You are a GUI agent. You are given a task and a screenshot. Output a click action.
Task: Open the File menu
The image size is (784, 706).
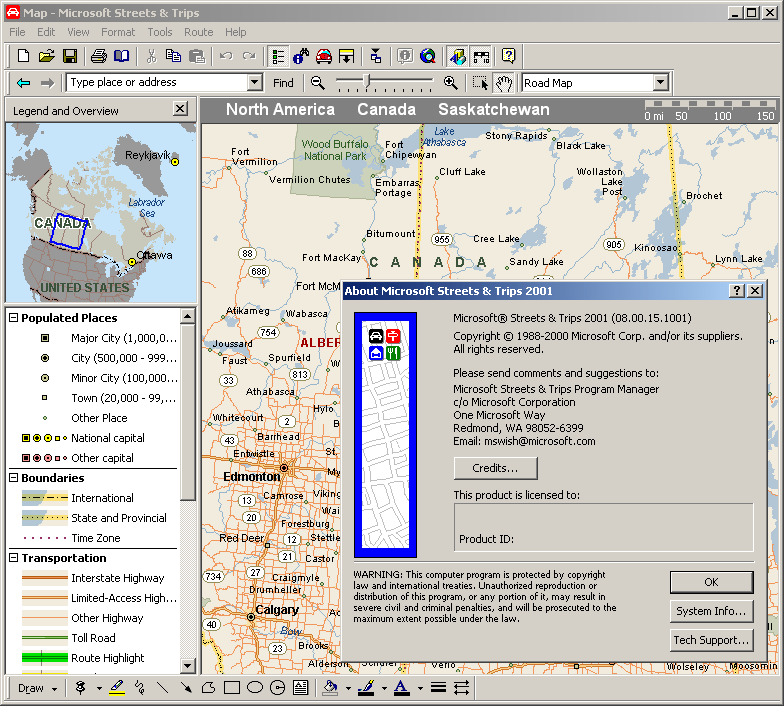point(17,32)
